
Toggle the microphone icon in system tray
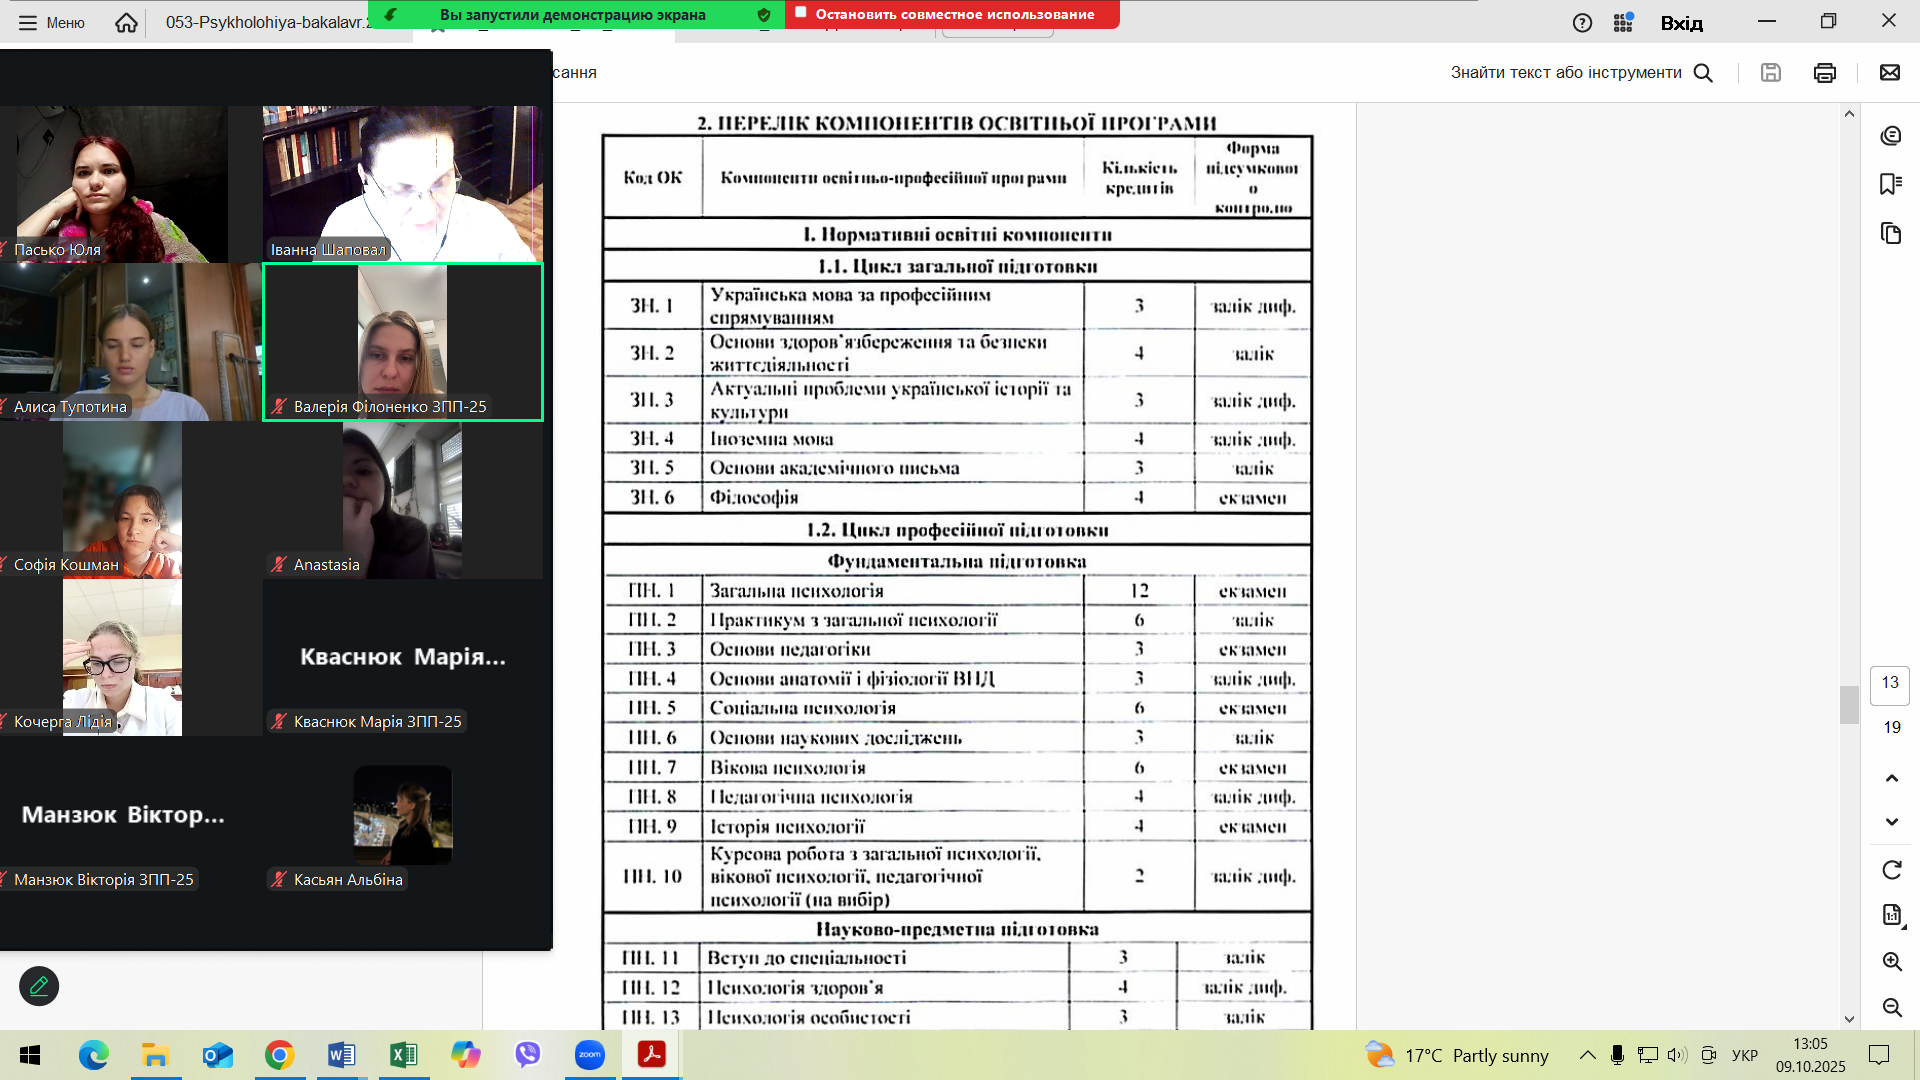point(1617,1055)
